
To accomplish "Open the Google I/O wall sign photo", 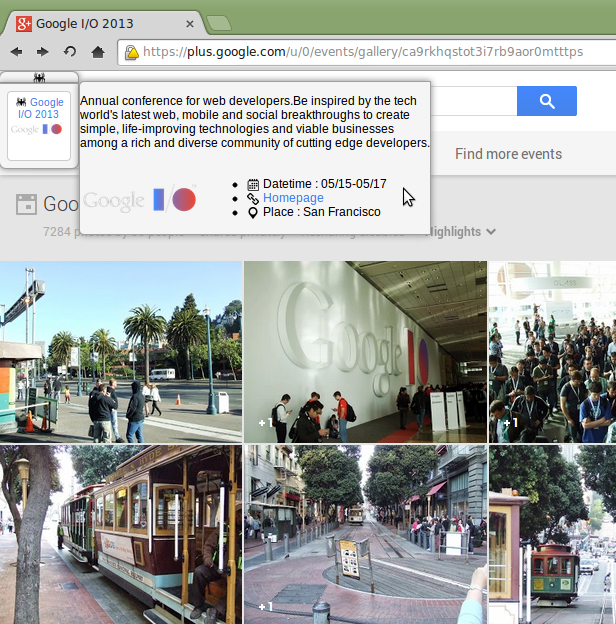I will point(365,352).
